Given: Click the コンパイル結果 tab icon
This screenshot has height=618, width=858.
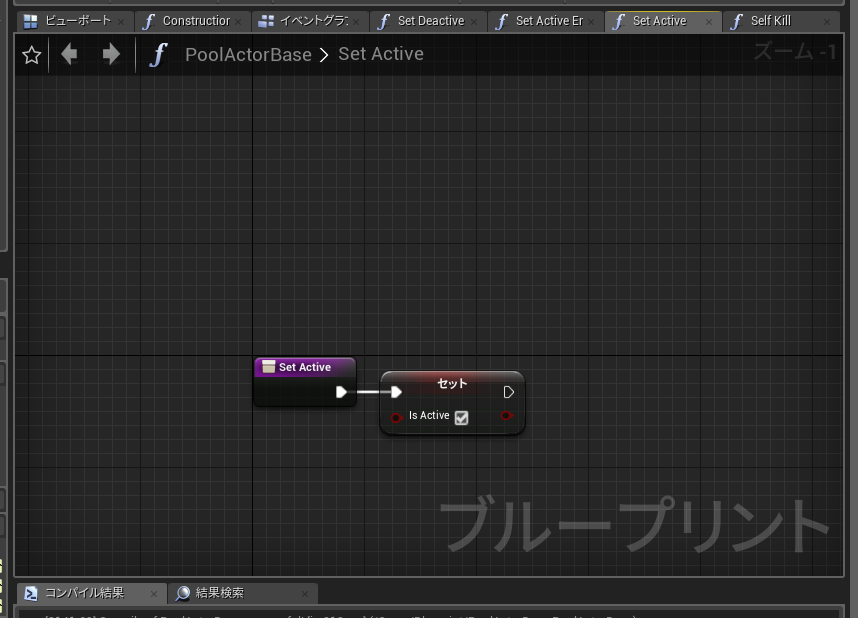Looking at the screenshot, I should coord(31,593).
